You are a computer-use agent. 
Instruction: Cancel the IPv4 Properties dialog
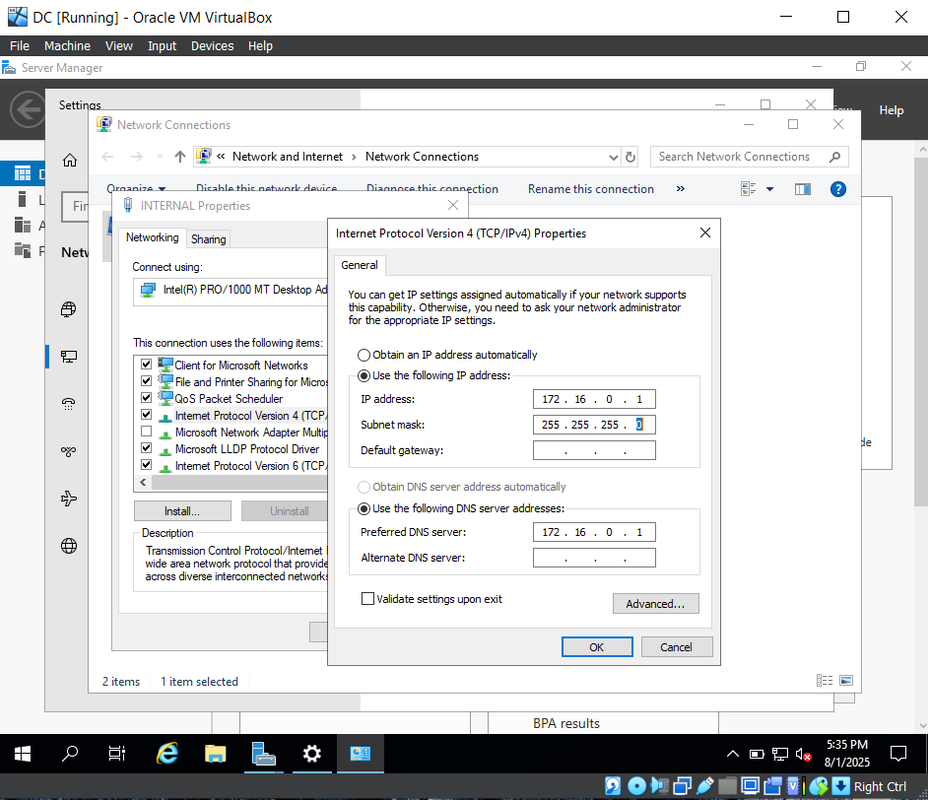[x=676, y=647]
